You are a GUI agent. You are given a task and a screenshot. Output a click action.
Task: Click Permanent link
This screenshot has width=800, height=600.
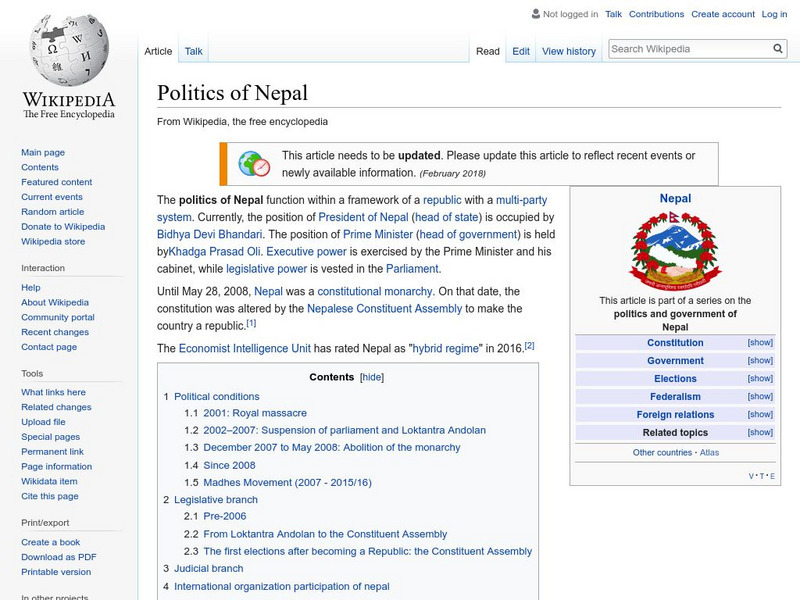53,451
